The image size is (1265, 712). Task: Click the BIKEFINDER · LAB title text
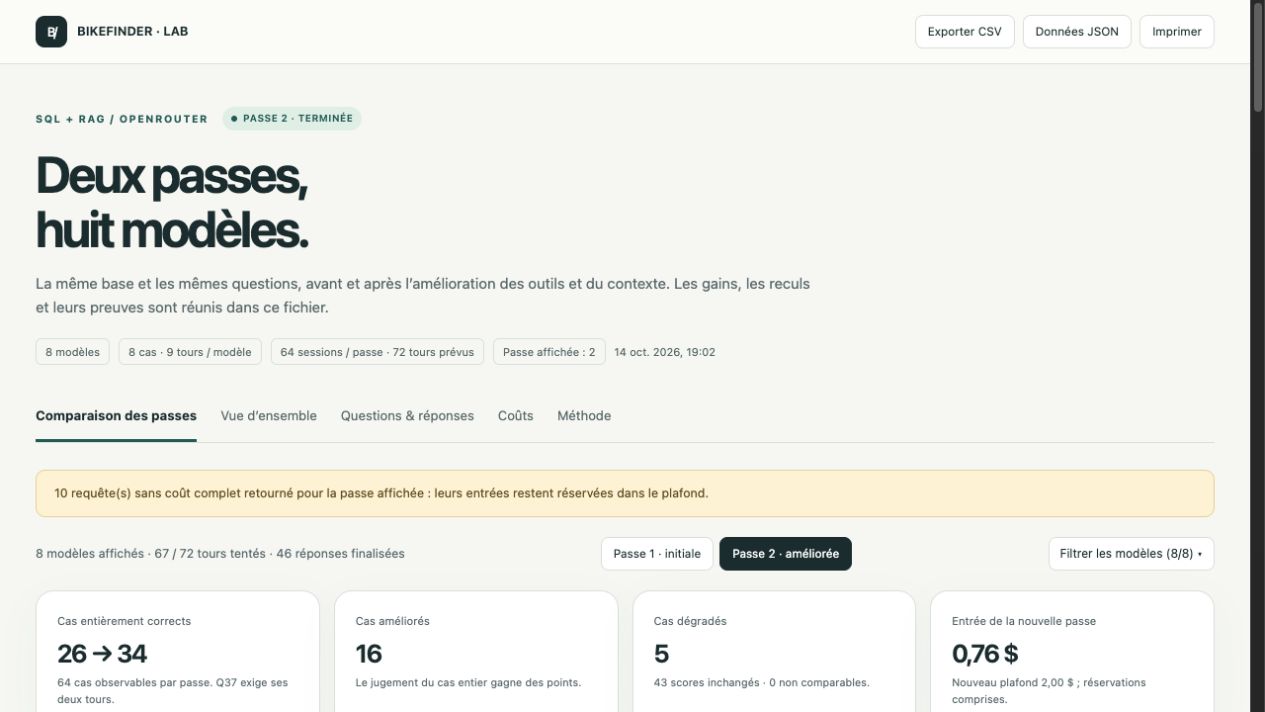click(133, 31)
